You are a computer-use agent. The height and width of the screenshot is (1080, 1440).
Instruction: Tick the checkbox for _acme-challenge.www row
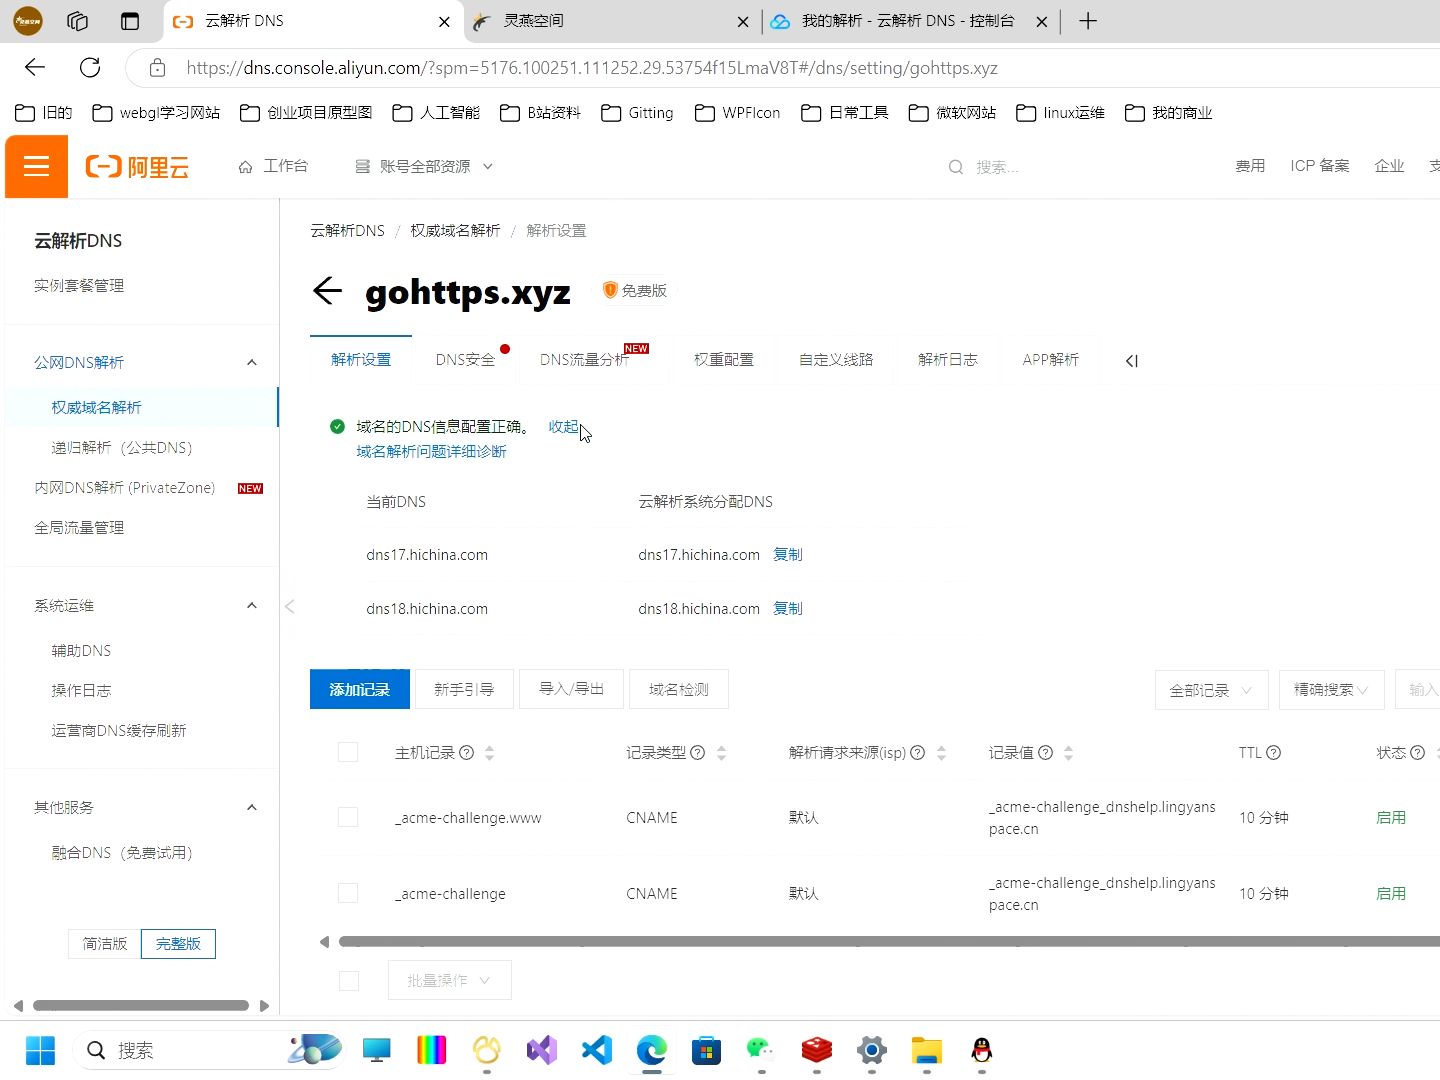348,817
